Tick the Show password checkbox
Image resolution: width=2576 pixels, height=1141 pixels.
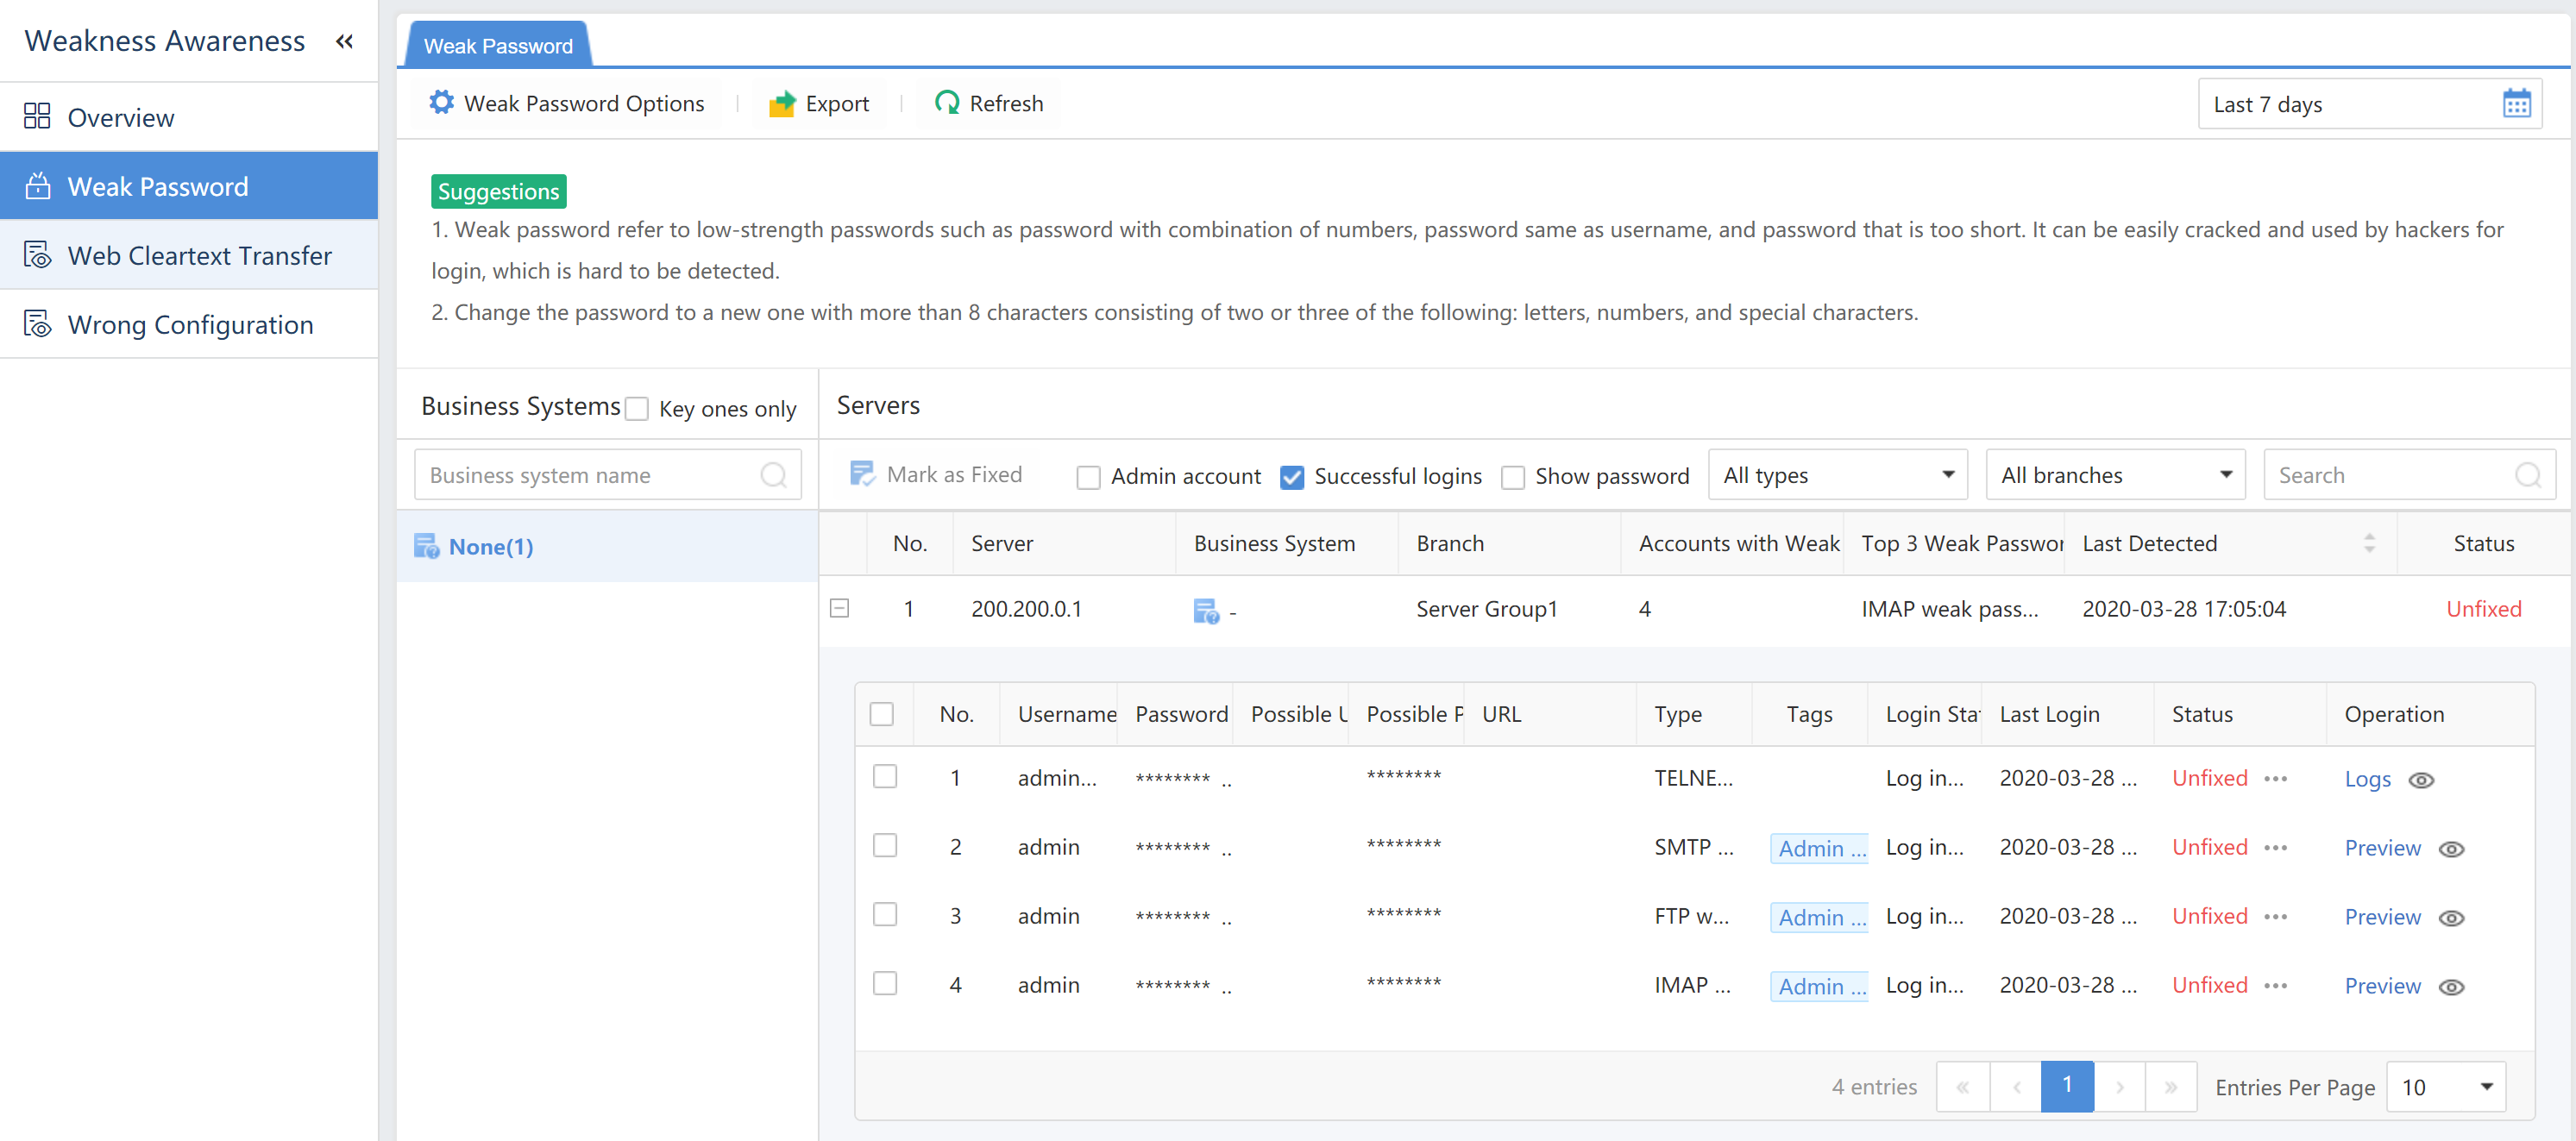click(1512, 477)
